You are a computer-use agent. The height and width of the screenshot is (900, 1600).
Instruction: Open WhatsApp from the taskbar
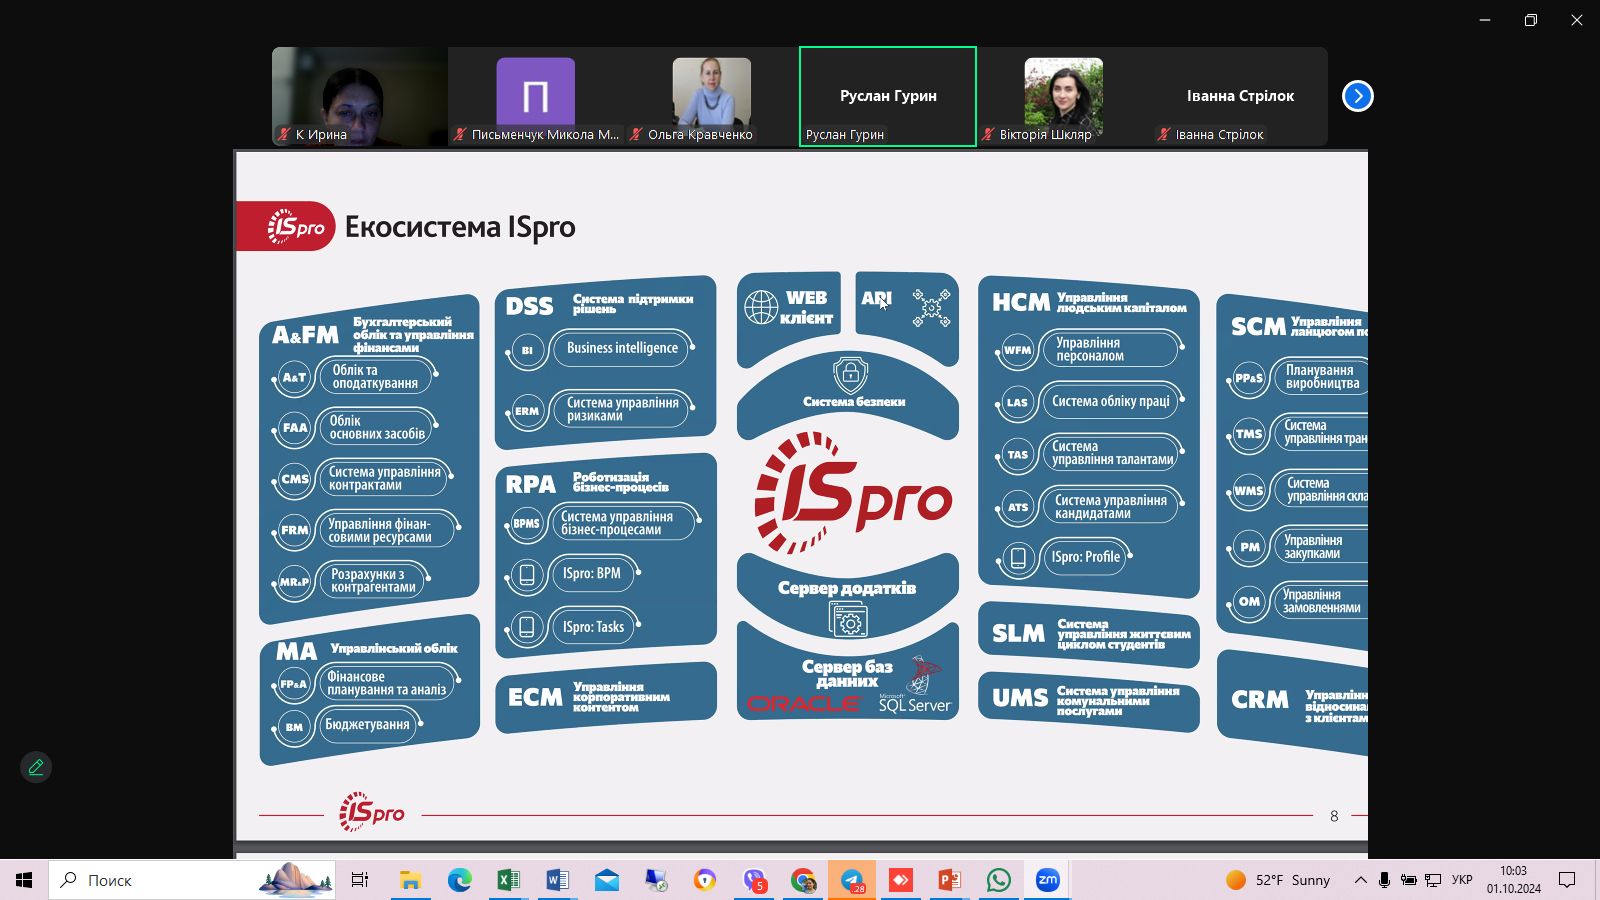999,880
